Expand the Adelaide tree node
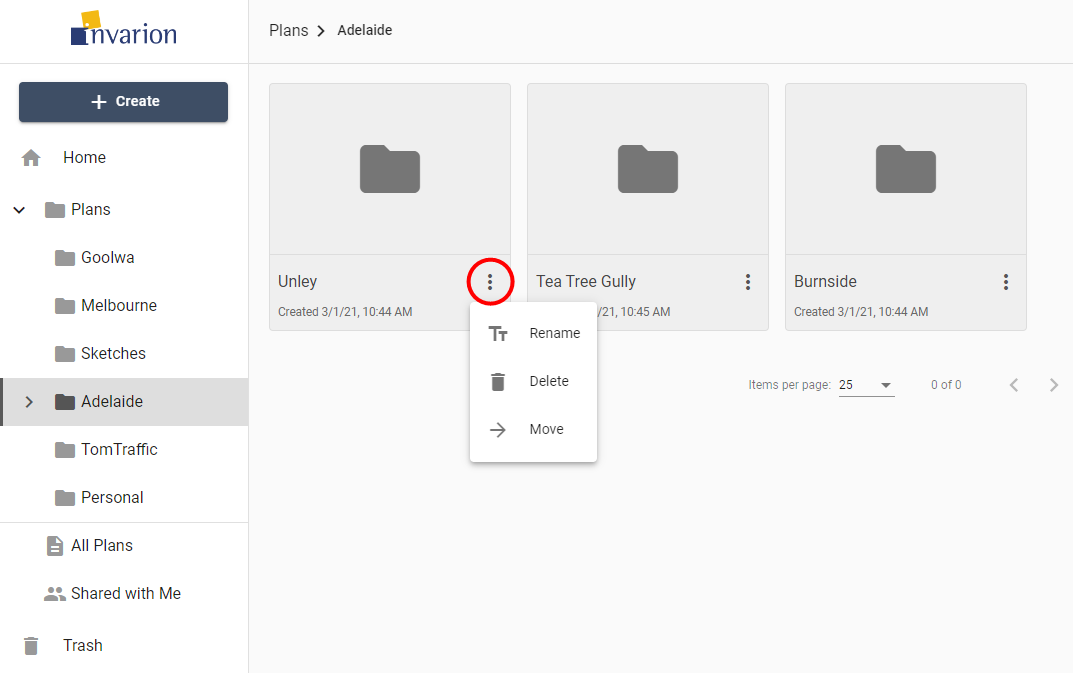Screen dimensions: 1073x673 (29, 402)
